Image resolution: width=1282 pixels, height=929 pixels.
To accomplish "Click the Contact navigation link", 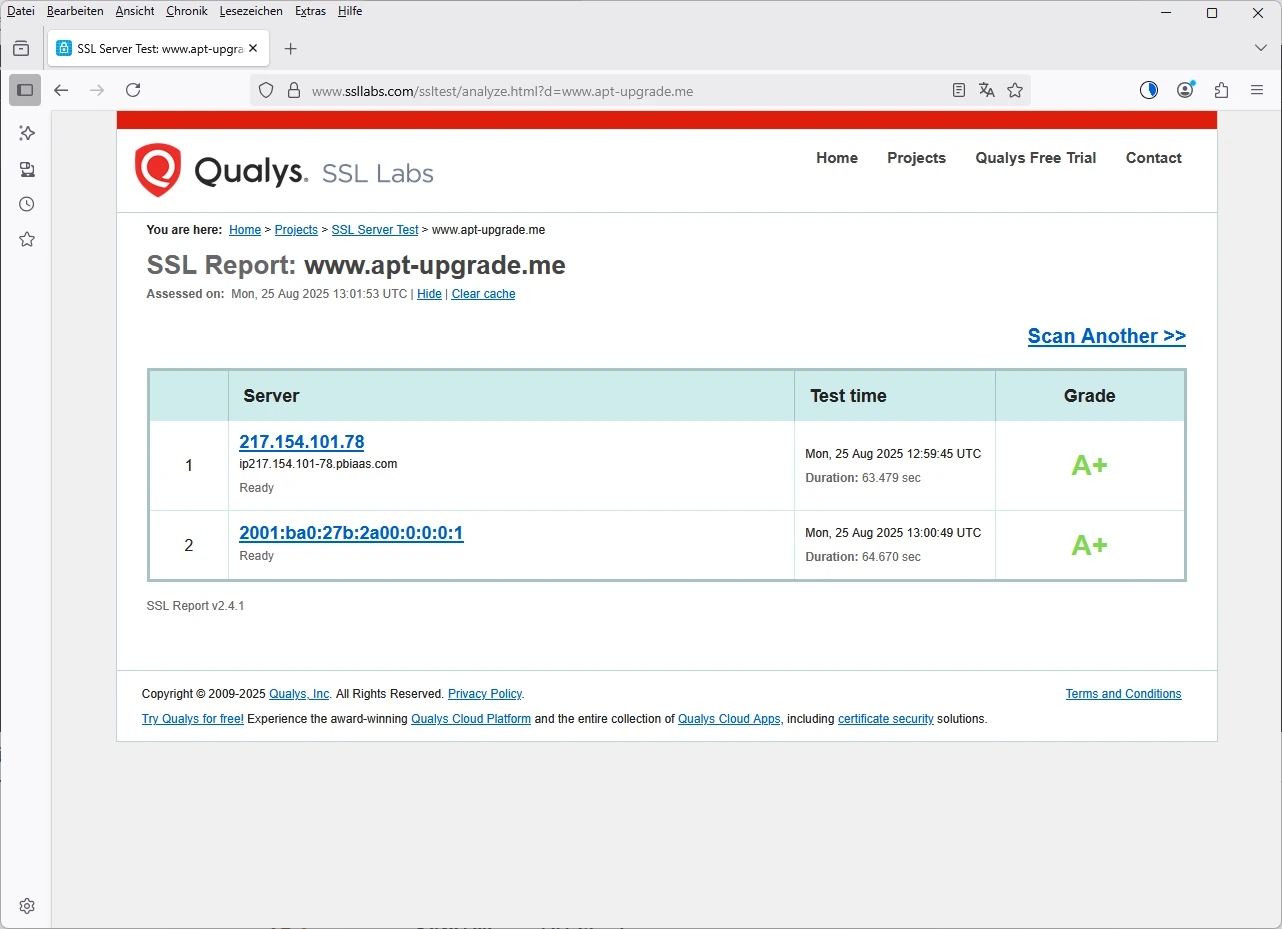I will click(x=1154, y=158).
